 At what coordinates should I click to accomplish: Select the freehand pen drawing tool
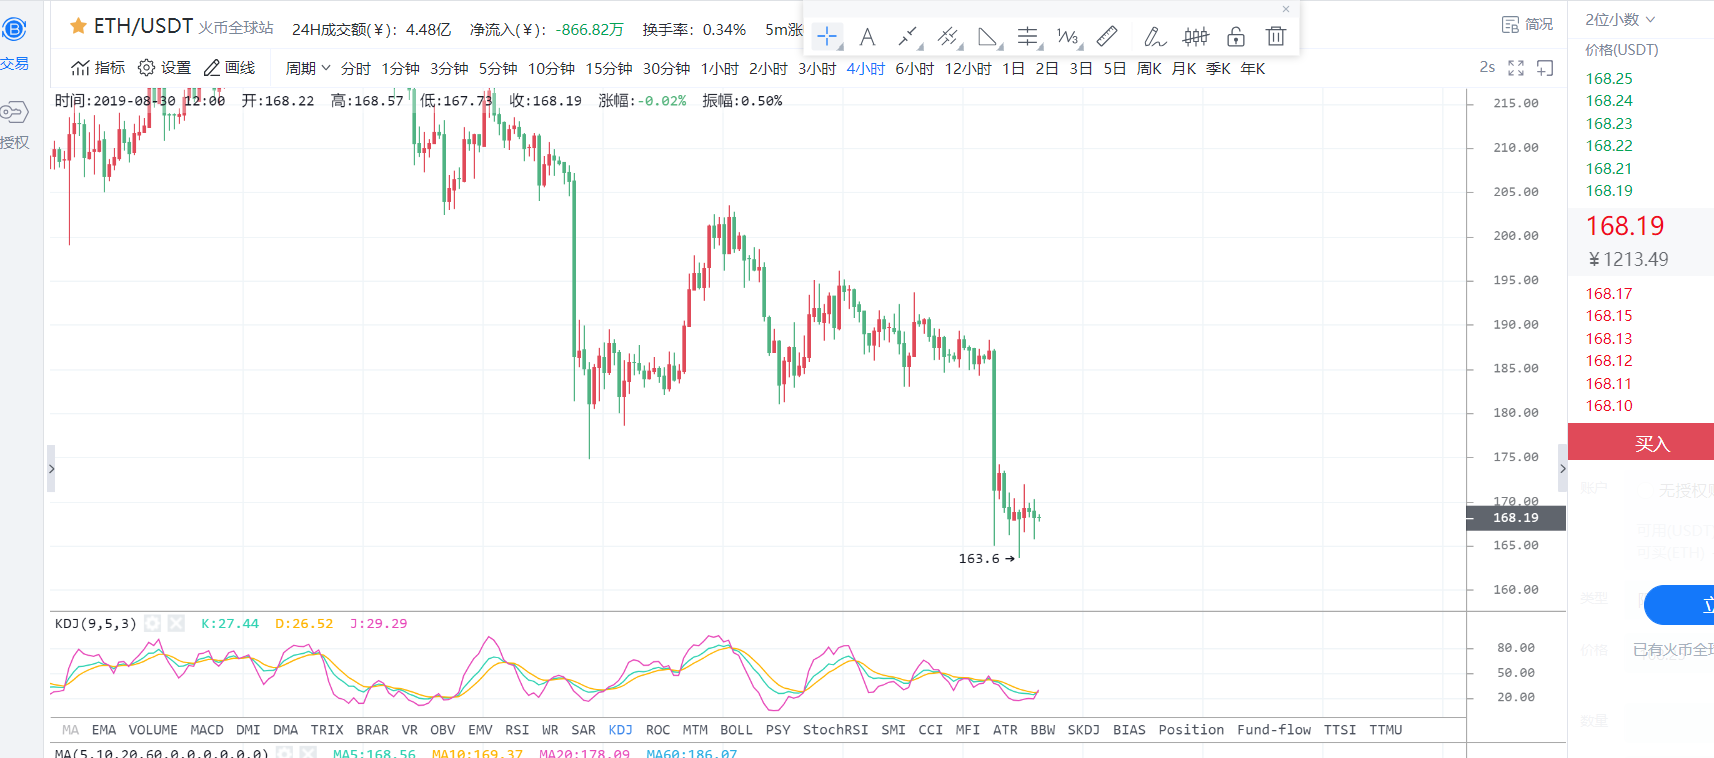[x=1154, y=37]
